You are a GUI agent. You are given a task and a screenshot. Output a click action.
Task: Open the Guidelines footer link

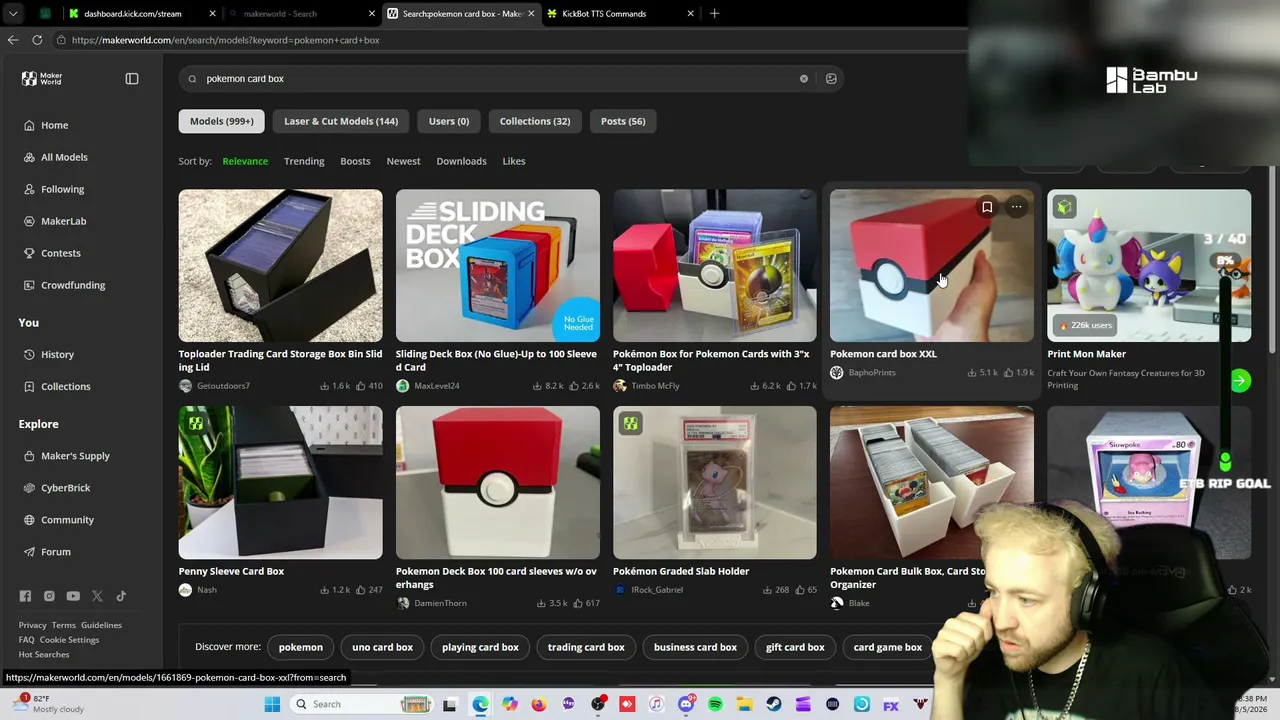tap(101, 625)
